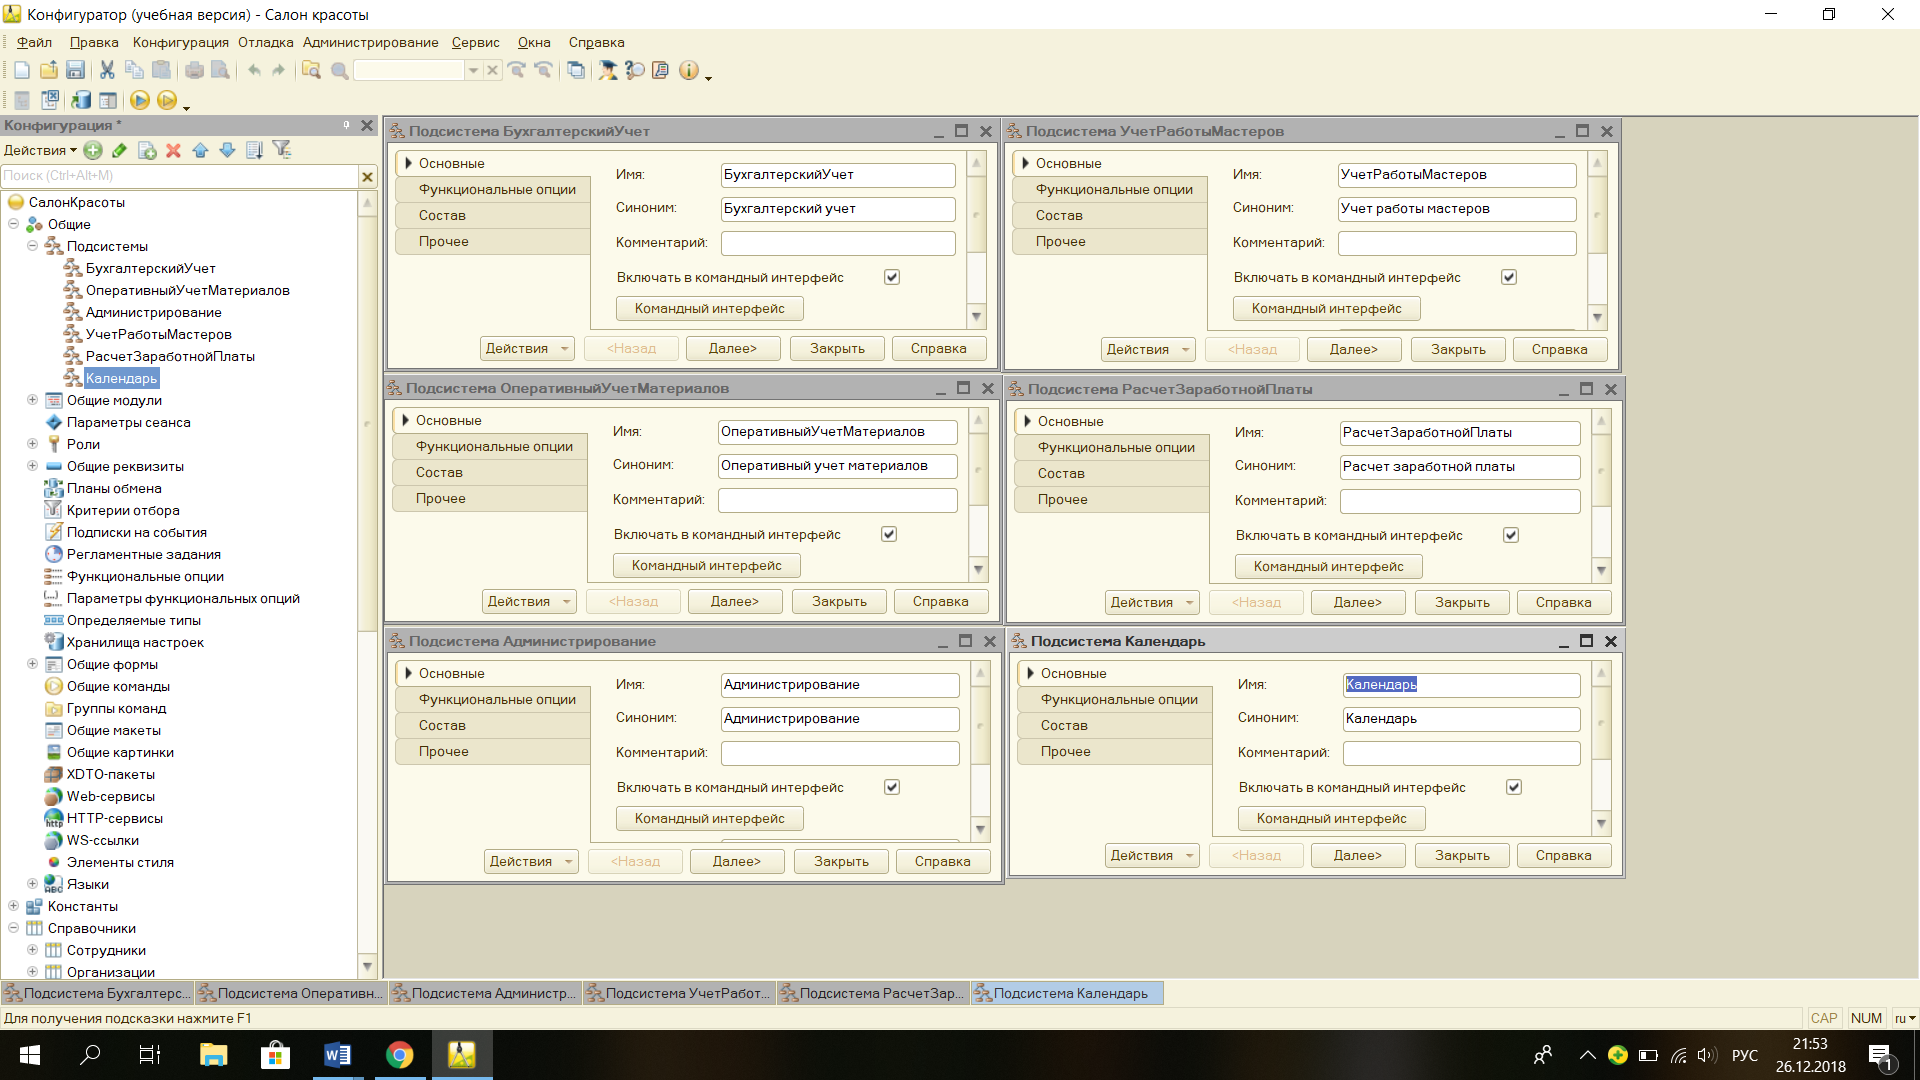Select Функциональные опции in Календарь window

(x=1114, y=699)
